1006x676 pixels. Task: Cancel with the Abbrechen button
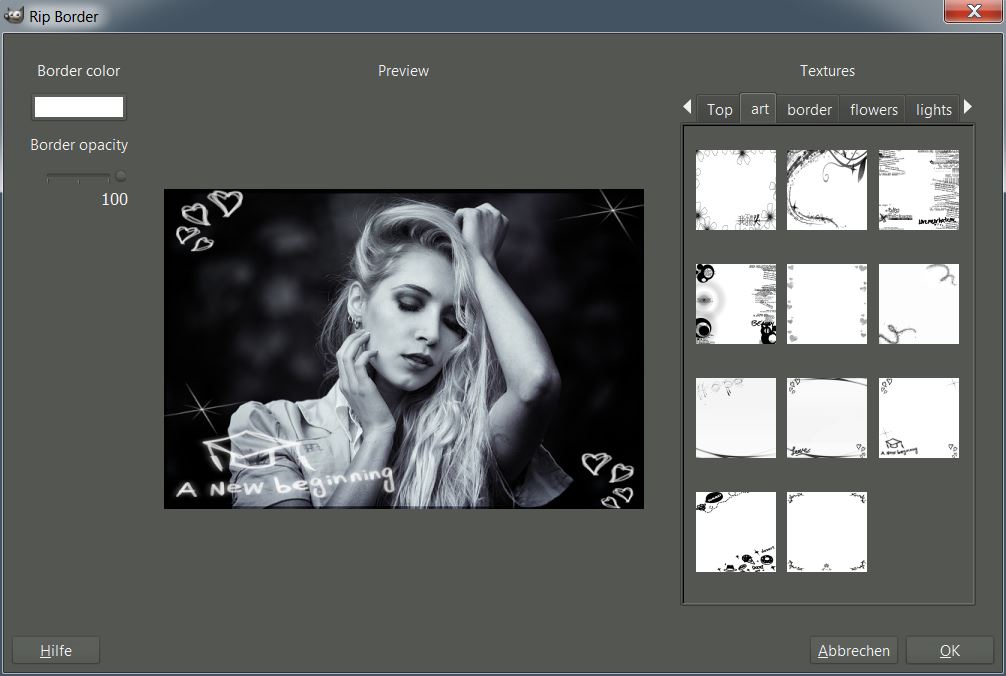coord(853,650)
